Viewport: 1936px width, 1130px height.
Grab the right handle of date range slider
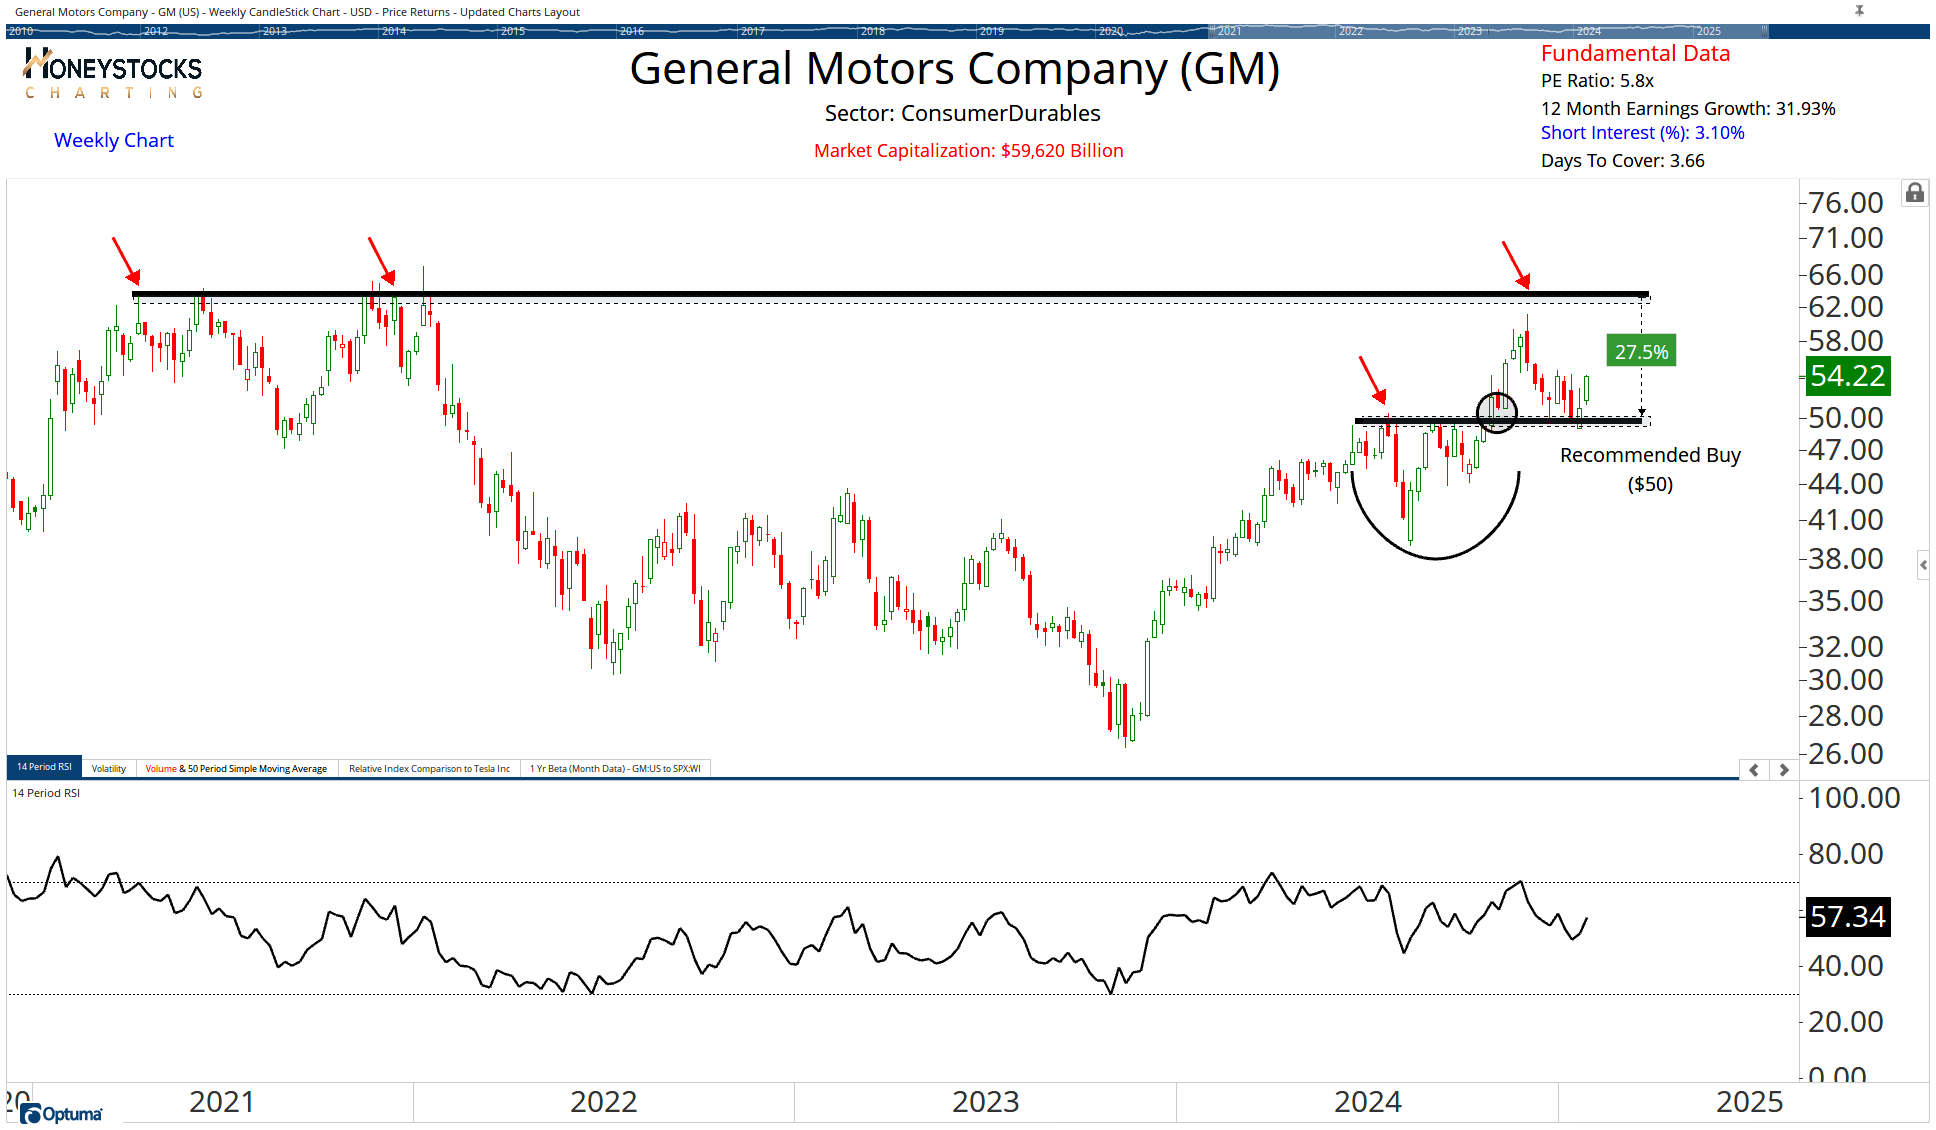pos(1765,31)
